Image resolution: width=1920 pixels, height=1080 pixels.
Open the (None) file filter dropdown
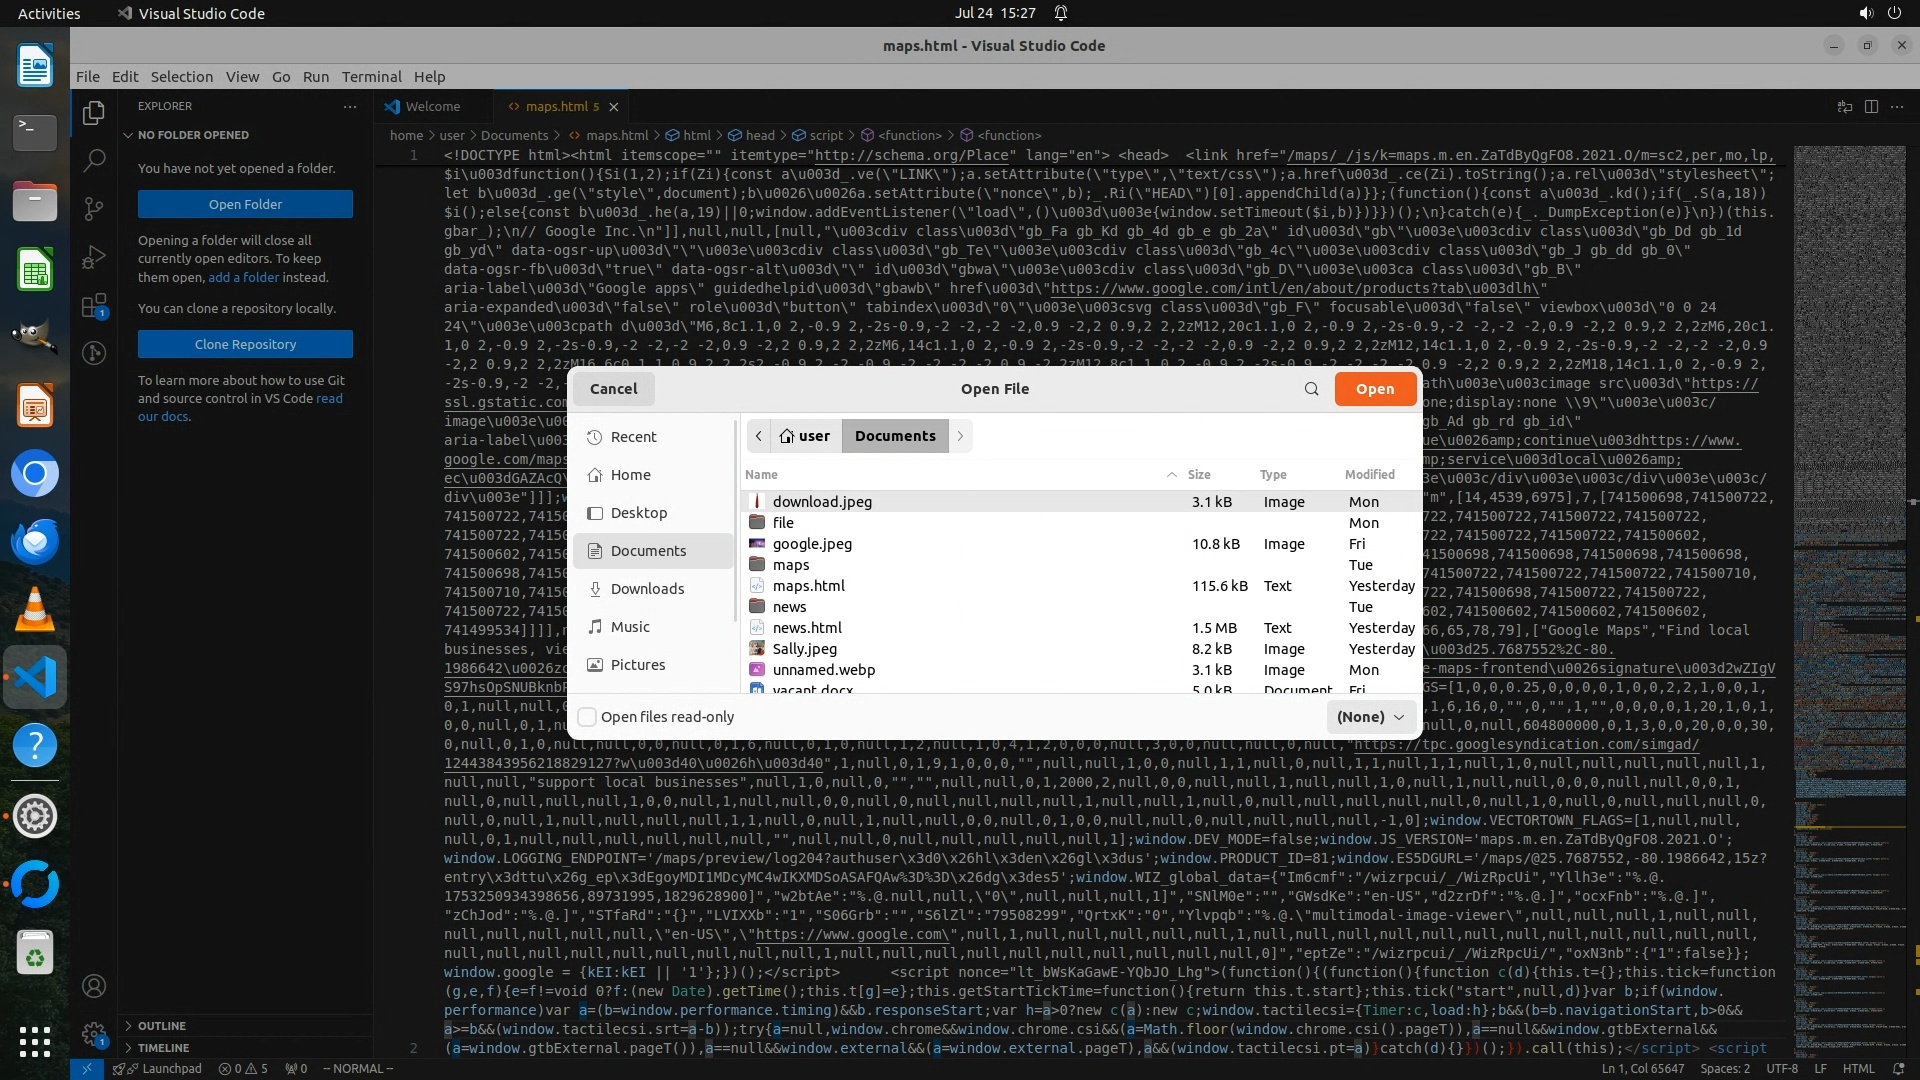1371,717
